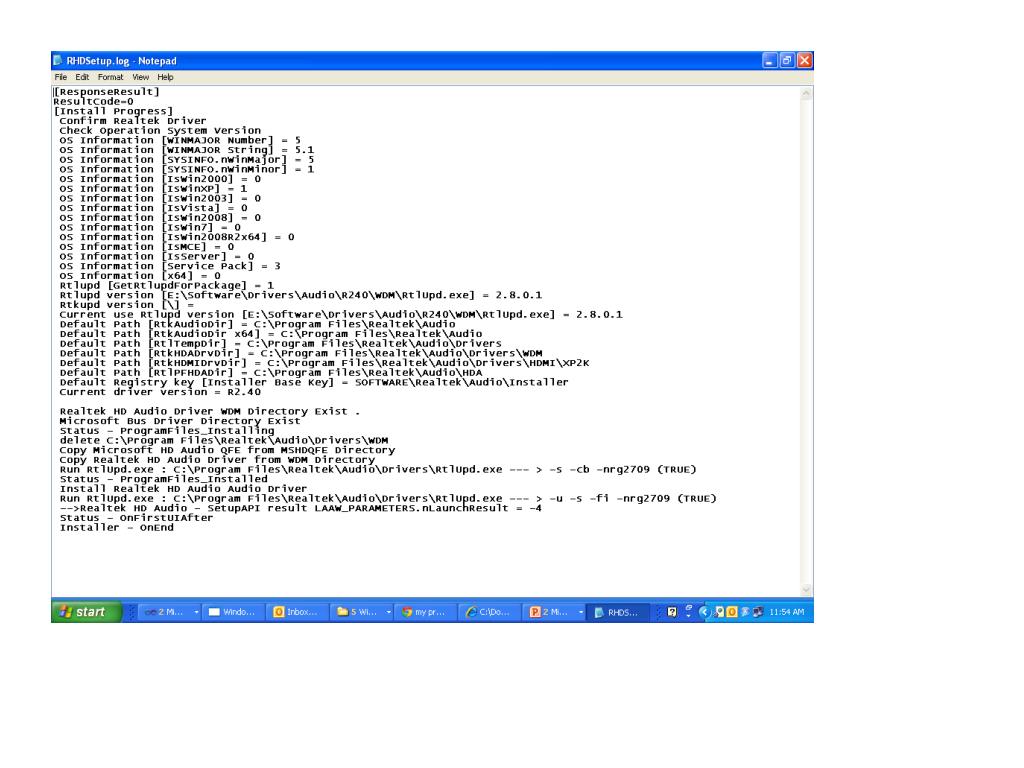Open the Edit menu
The width and height of the screenshot is (1024, 768).
point(82,77)
